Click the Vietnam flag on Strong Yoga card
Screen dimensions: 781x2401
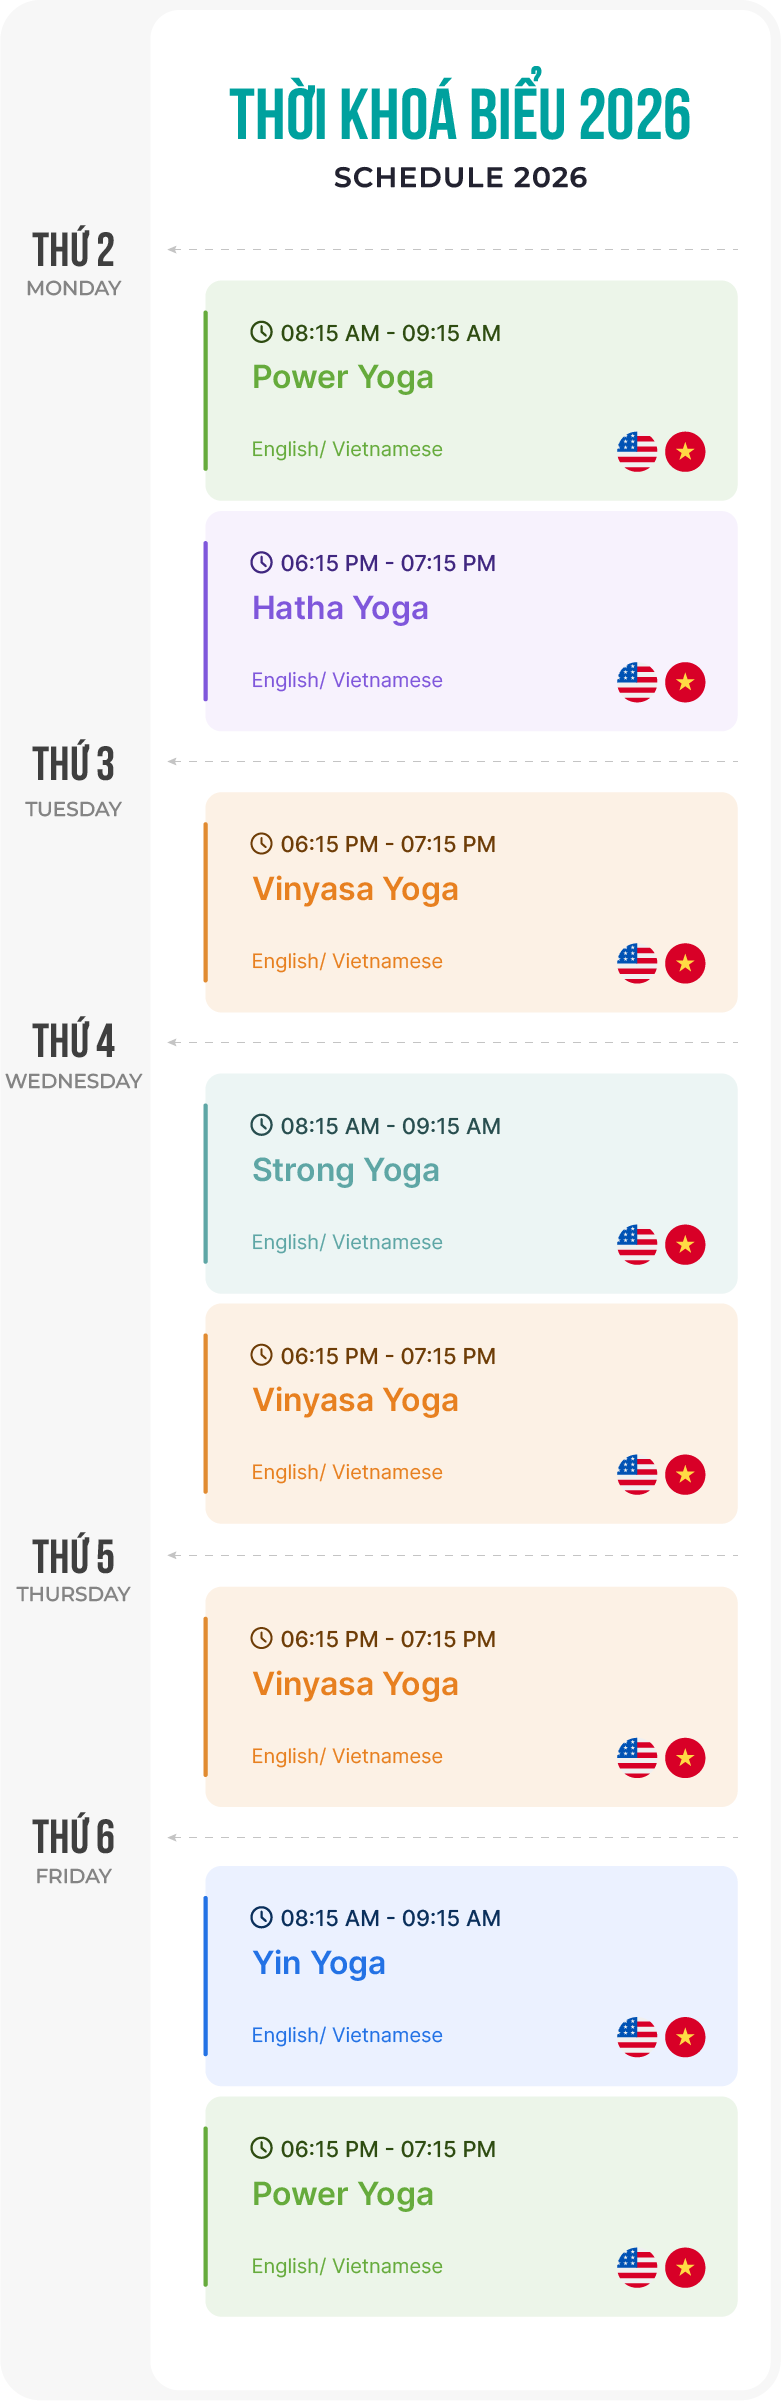tap(685, 1245)
